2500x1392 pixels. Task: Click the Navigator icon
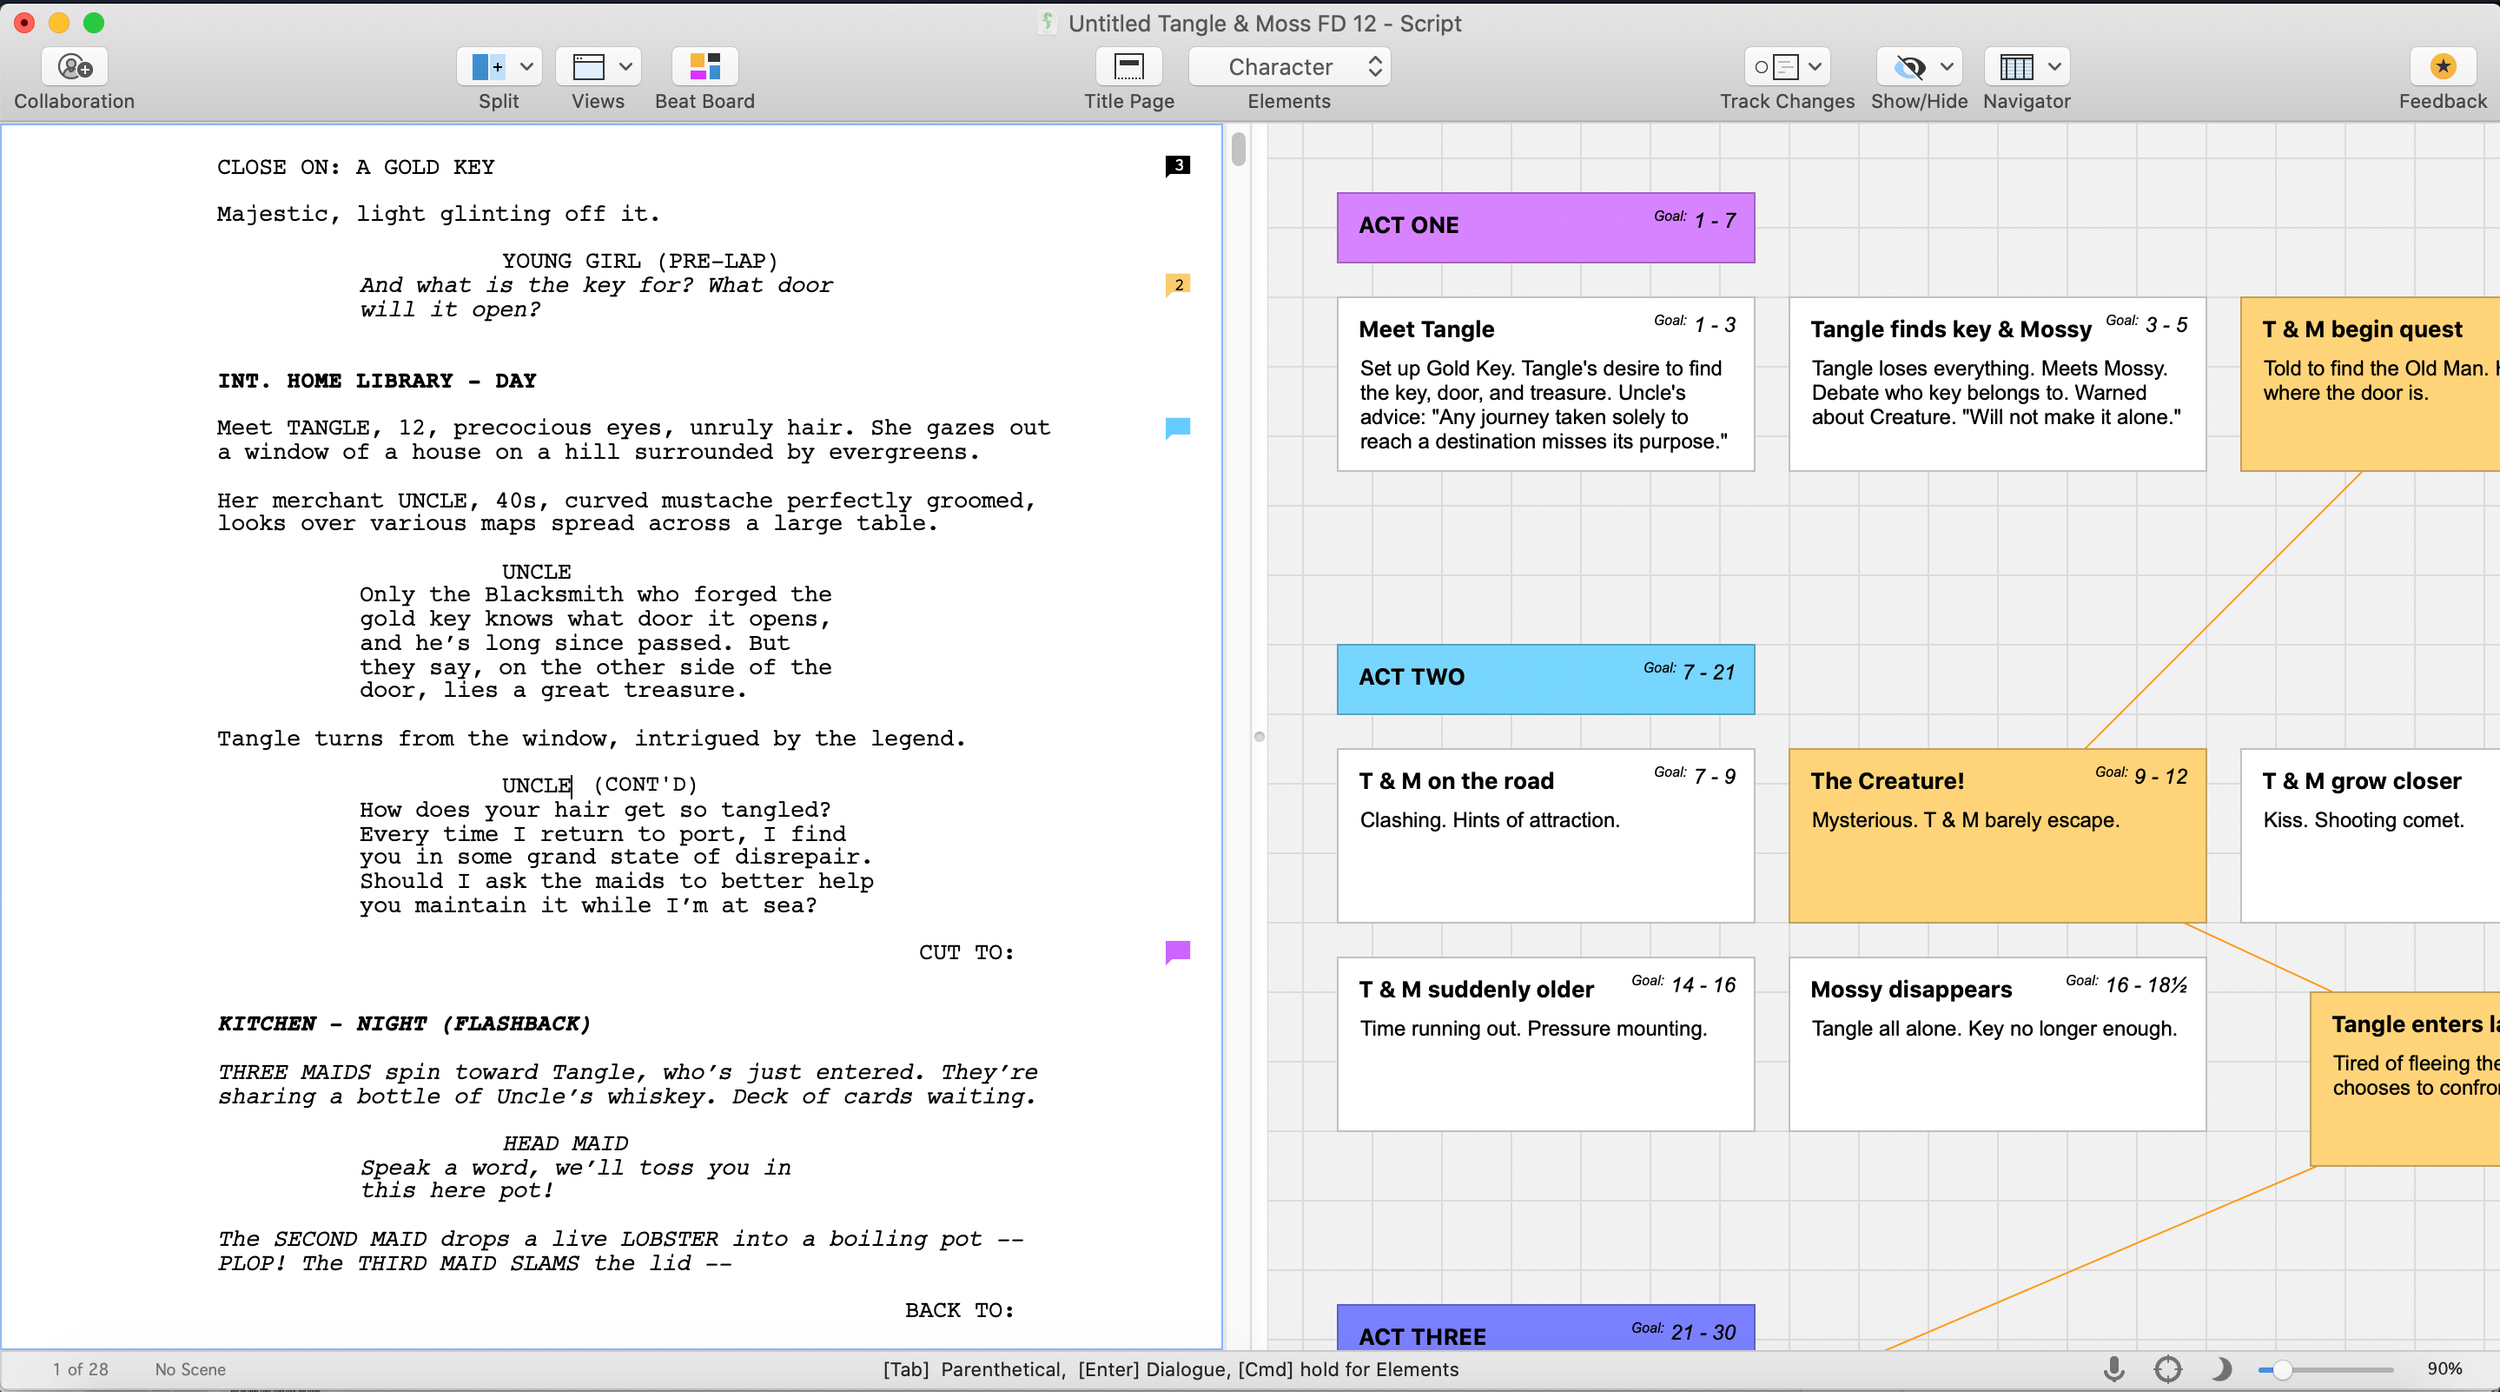point(2016,67)
